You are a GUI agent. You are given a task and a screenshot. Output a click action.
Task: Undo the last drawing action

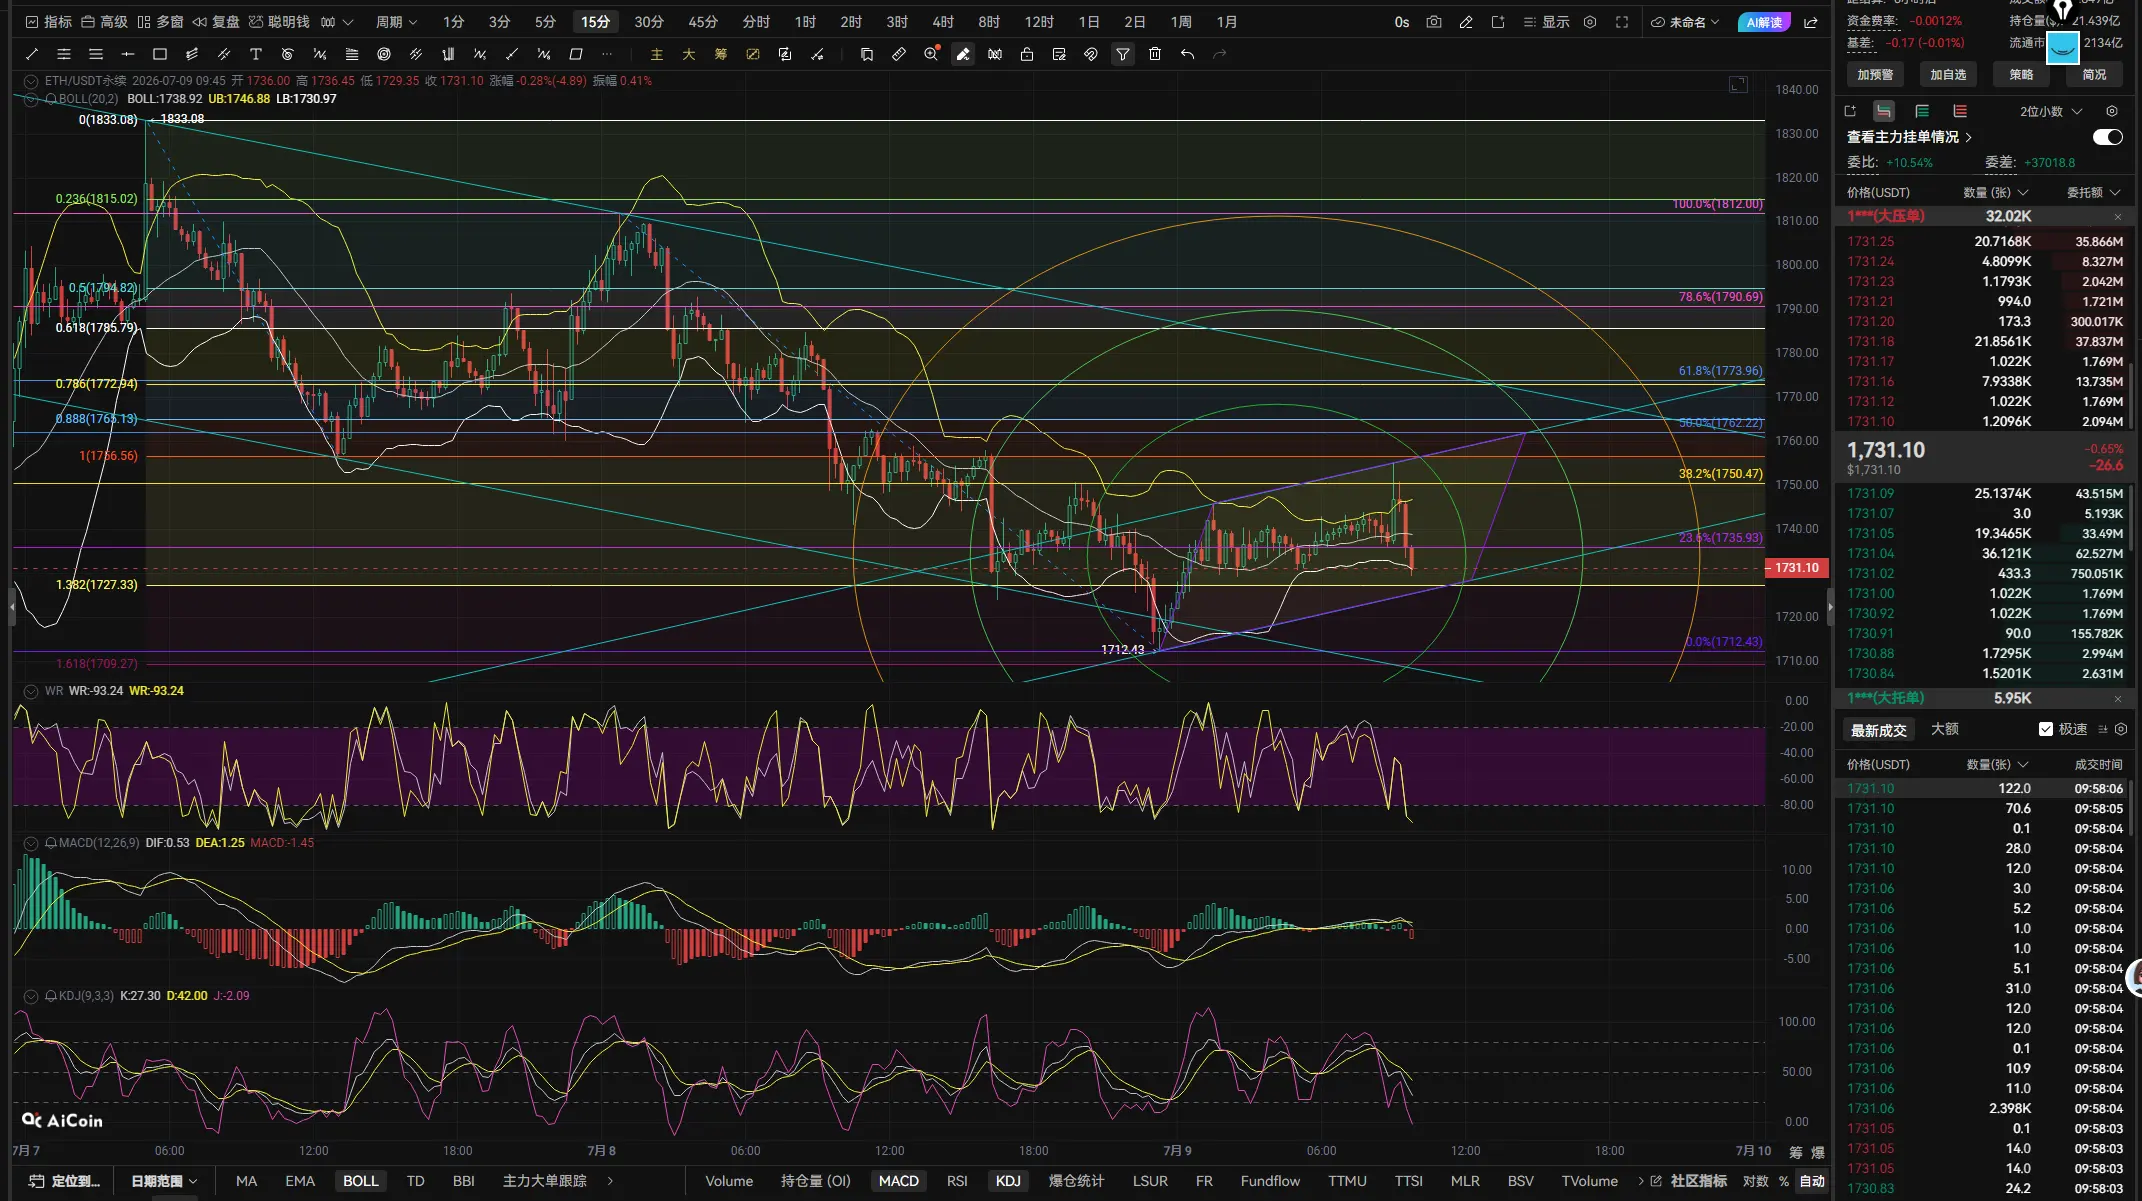coord(1187,54)
